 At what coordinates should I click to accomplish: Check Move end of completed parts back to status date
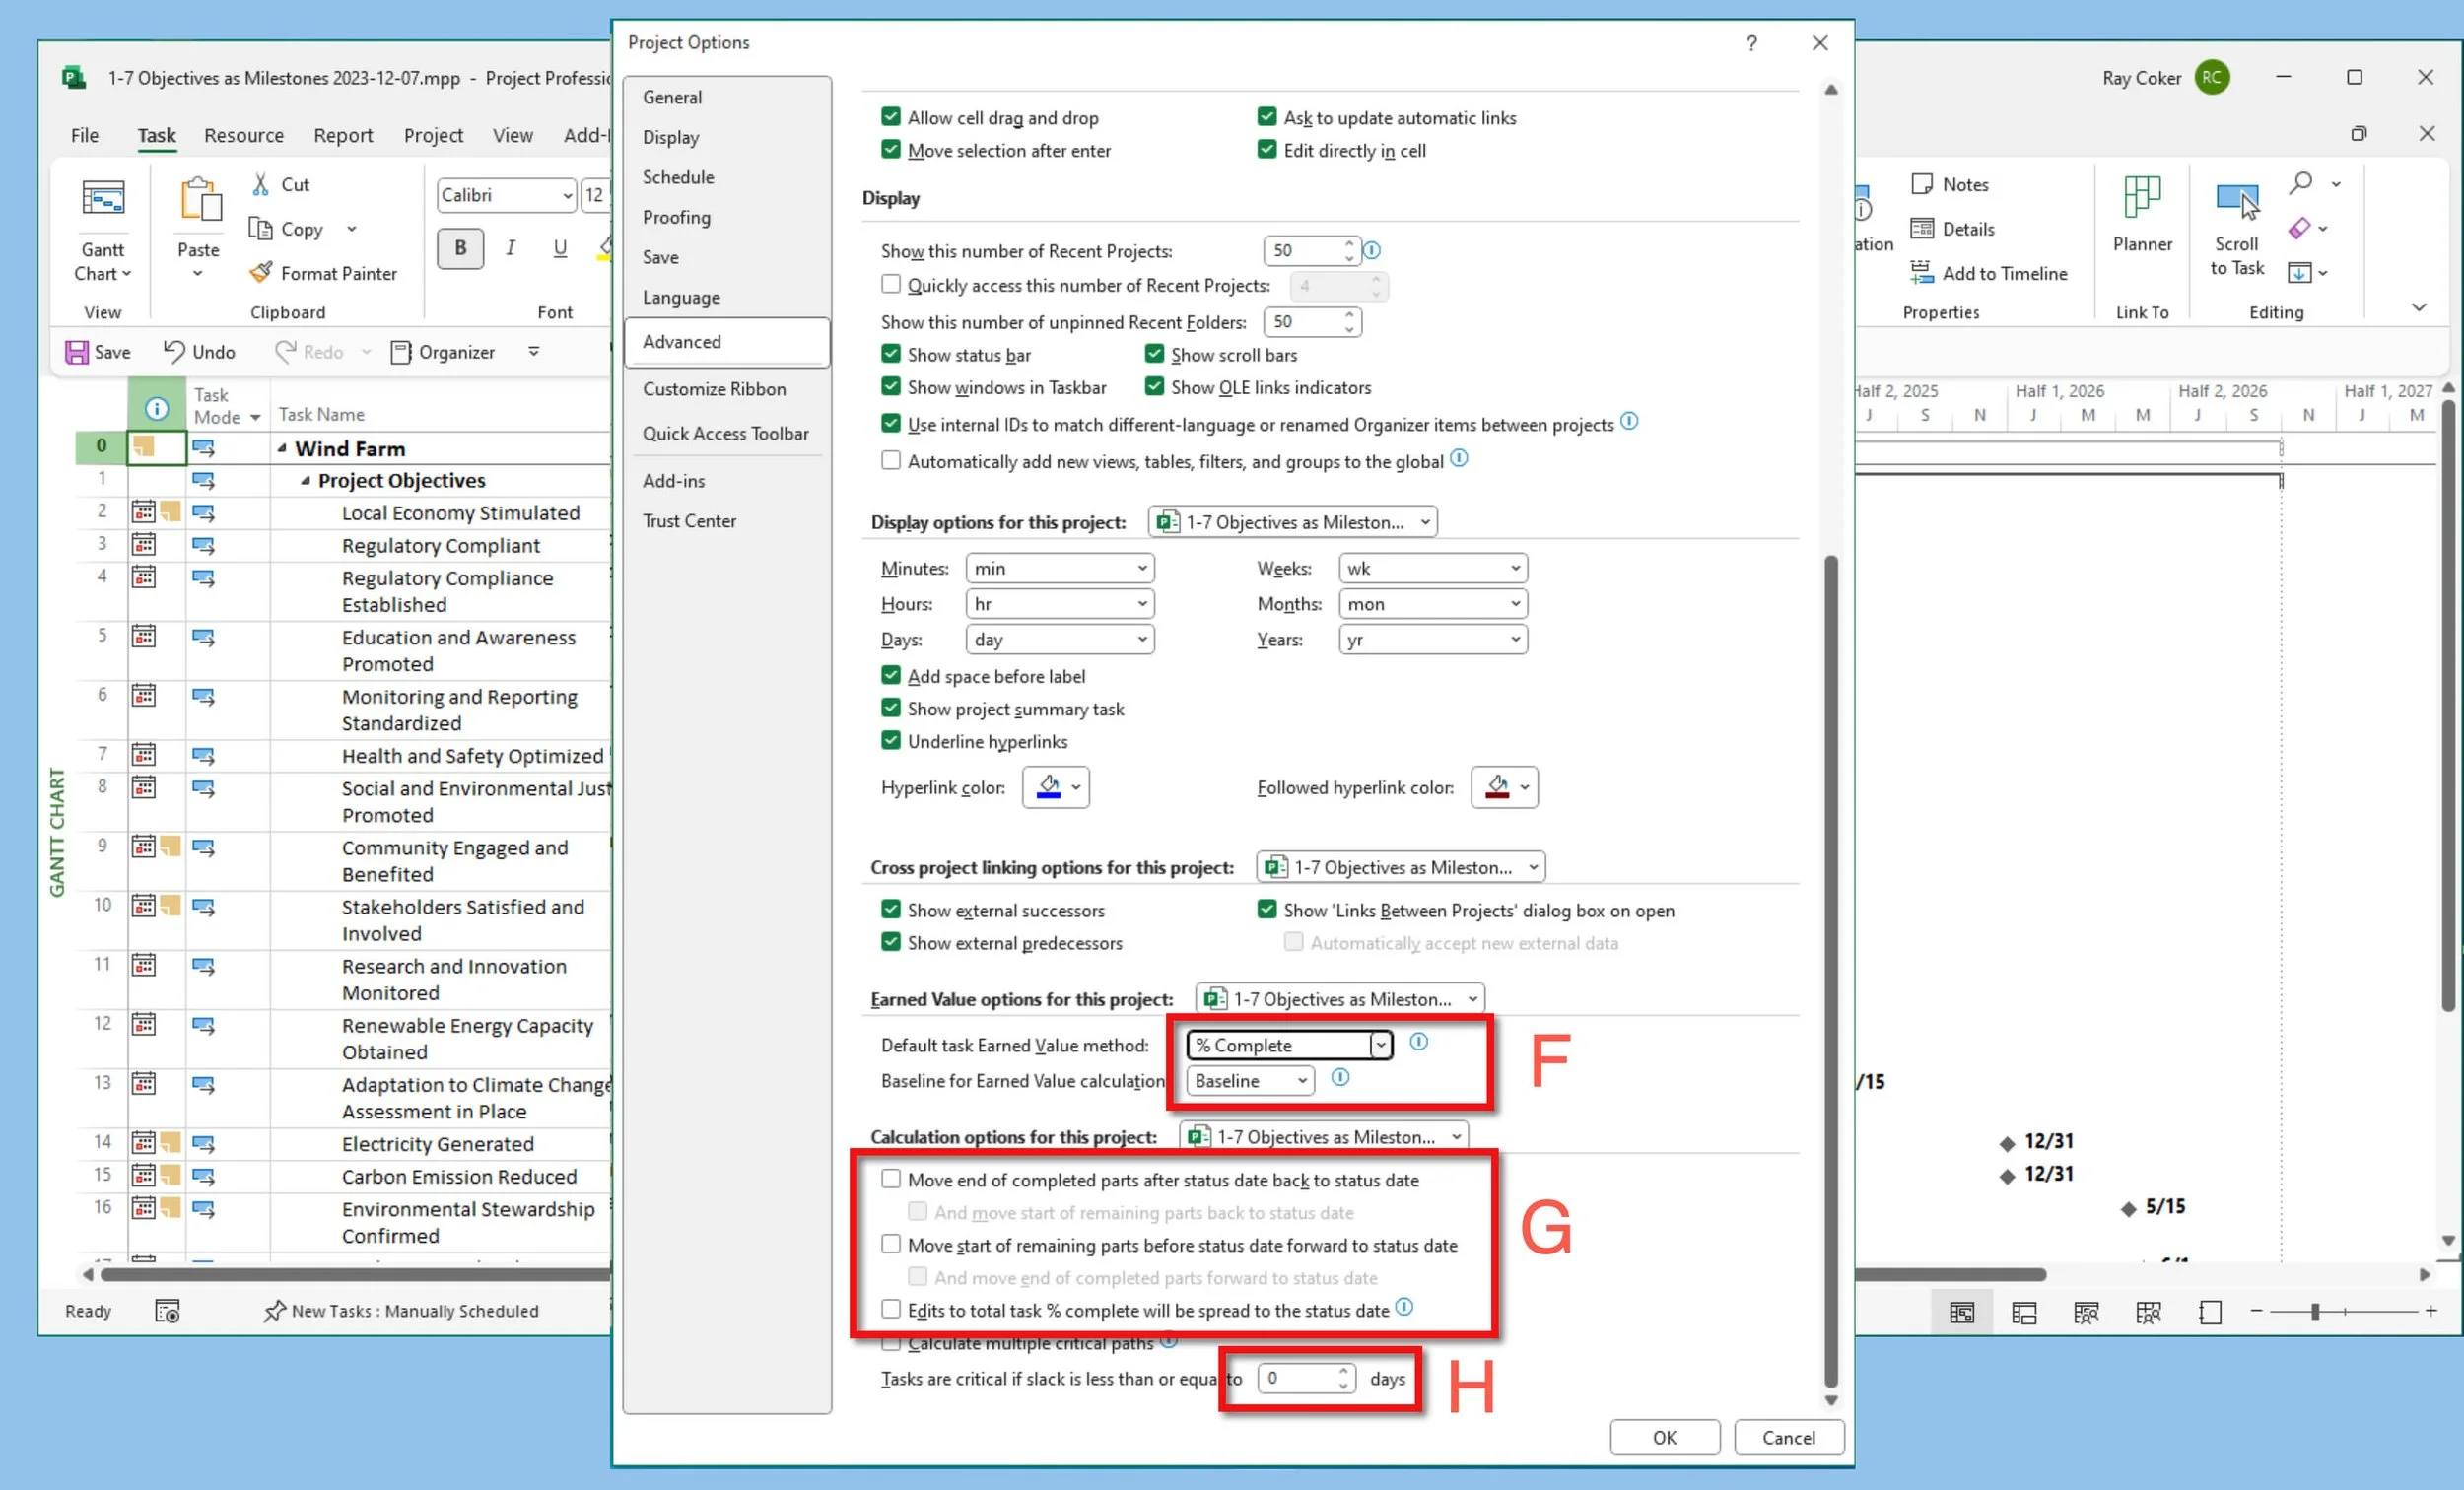890,1179
